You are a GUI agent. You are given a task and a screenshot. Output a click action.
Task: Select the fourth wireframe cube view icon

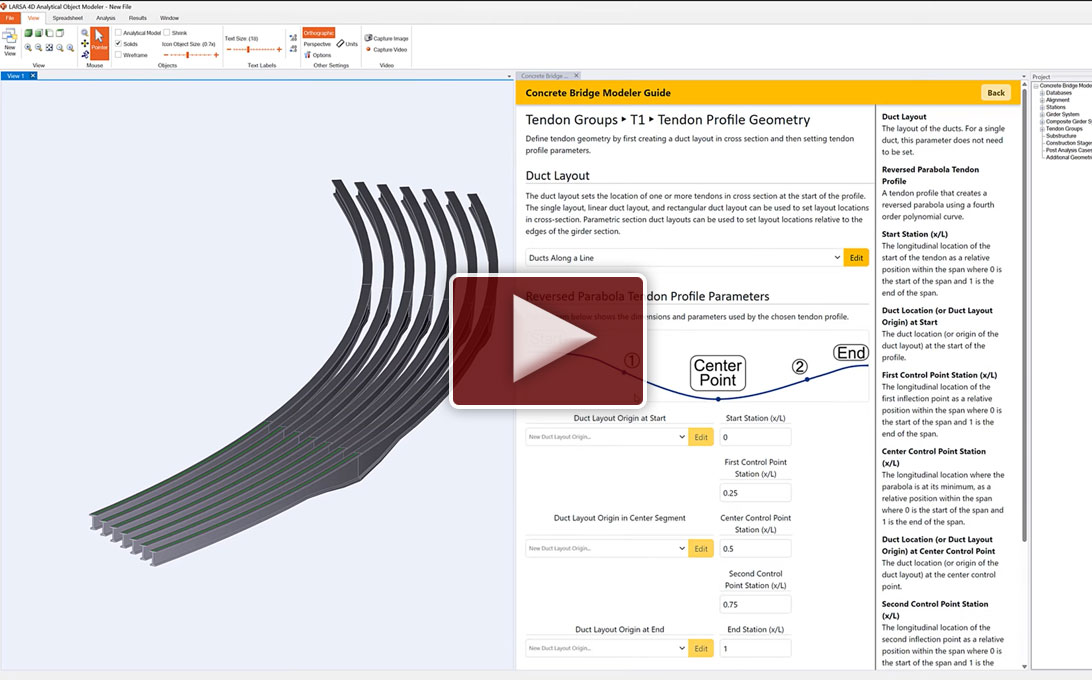point(60,33)
